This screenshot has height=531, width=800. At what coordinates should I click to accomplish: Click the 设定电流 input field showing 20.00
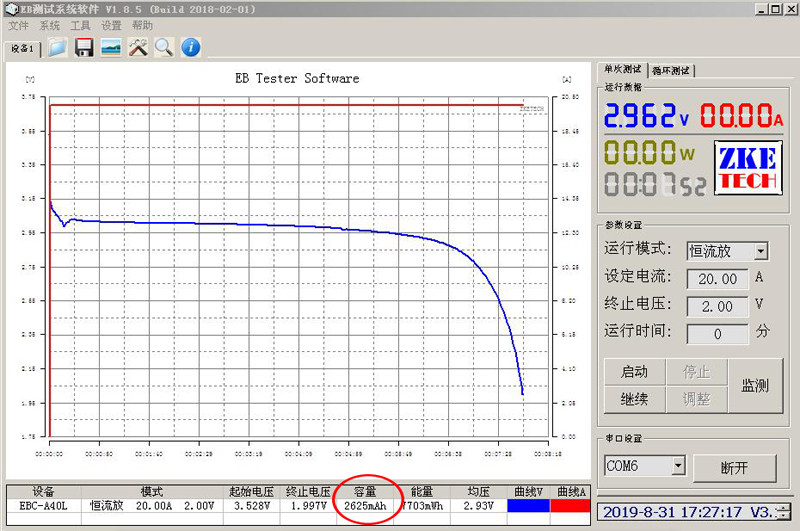[x=717, y=279]
